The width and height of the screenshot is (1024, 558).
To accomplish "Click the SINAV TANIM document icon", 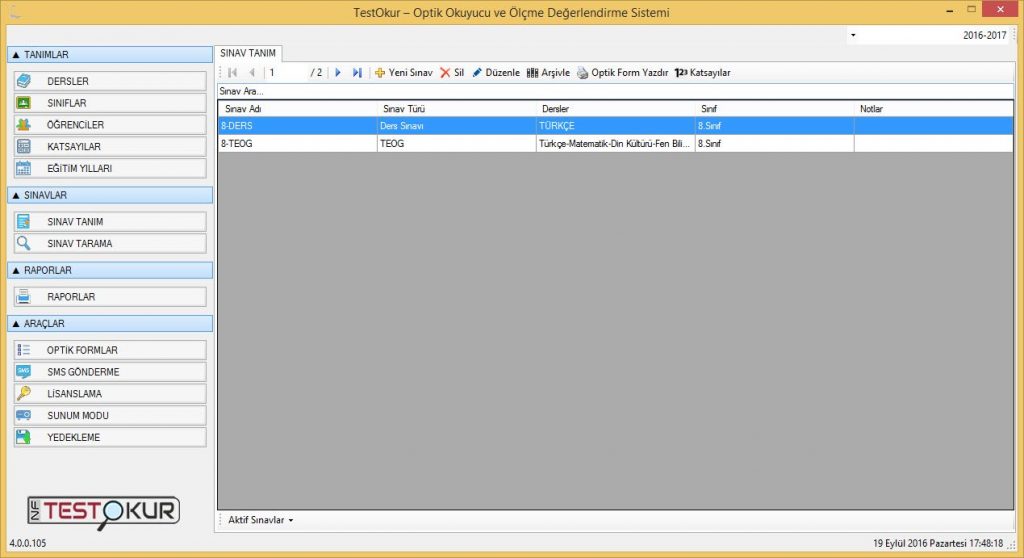I will pos(24,222).
